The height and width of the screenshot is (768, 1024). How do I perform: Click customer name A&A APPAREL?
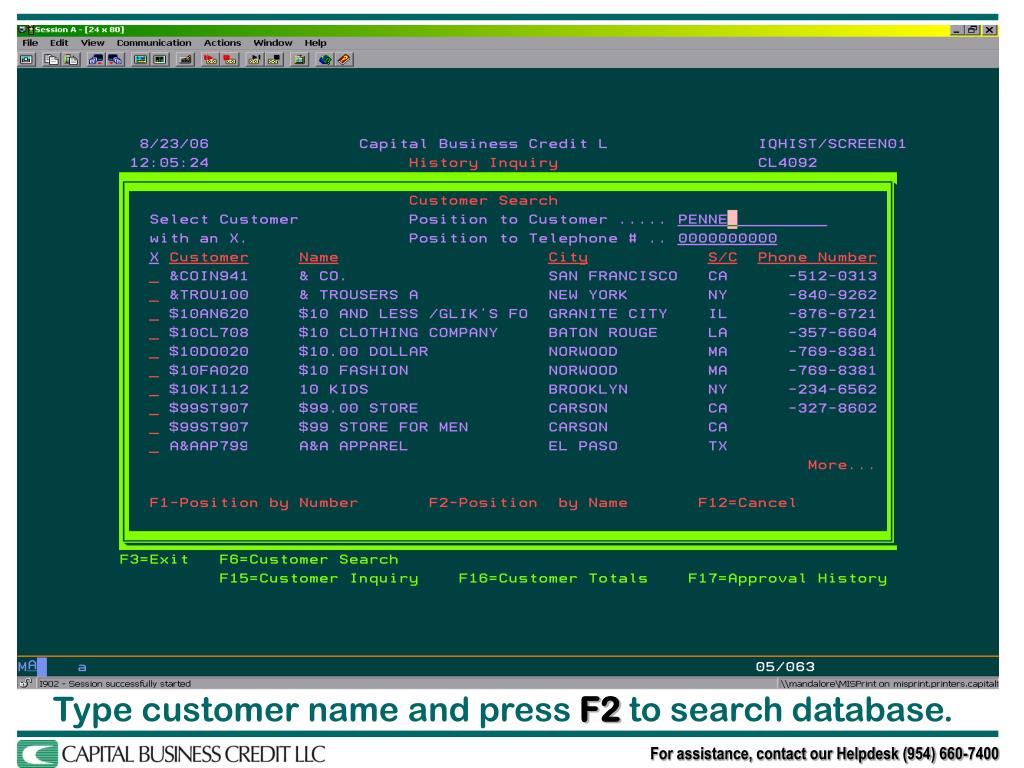[x=353, y=447]
